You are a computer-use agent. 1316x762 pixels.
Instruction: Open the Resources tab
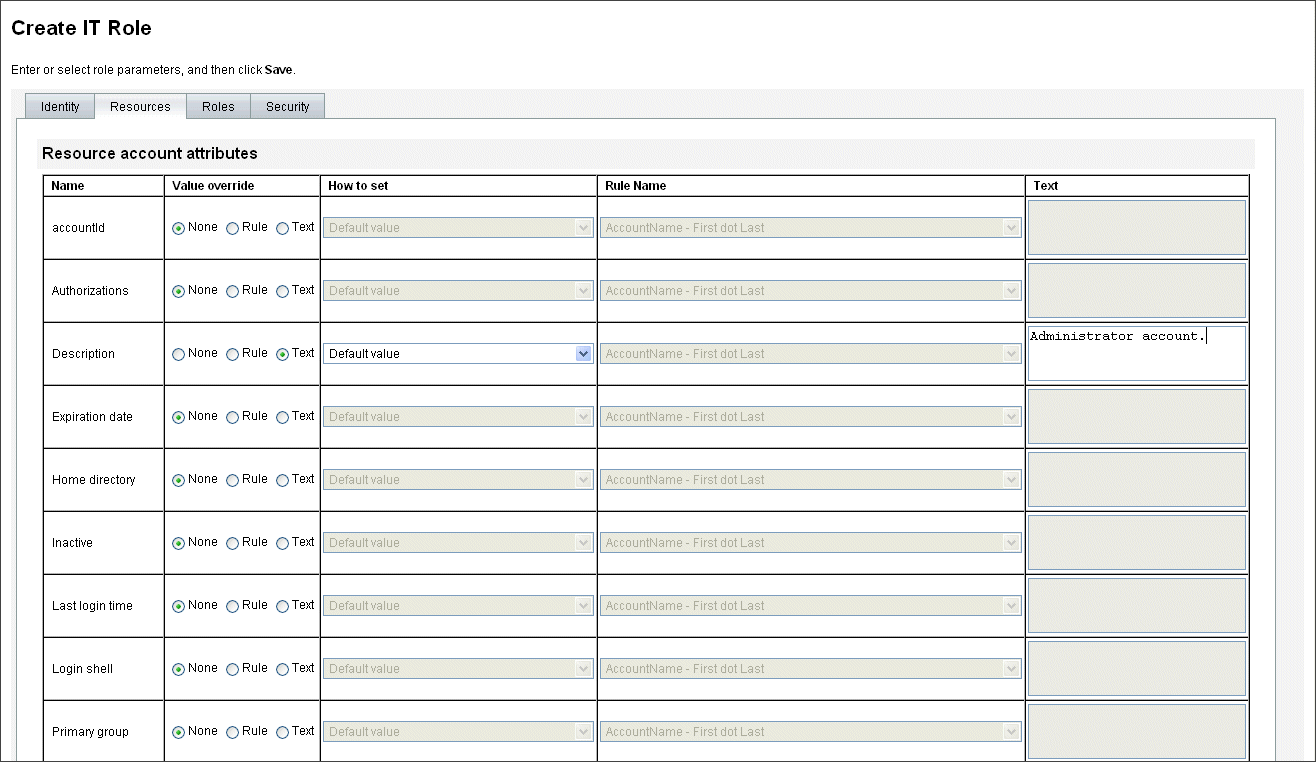[x=140, y=106]
